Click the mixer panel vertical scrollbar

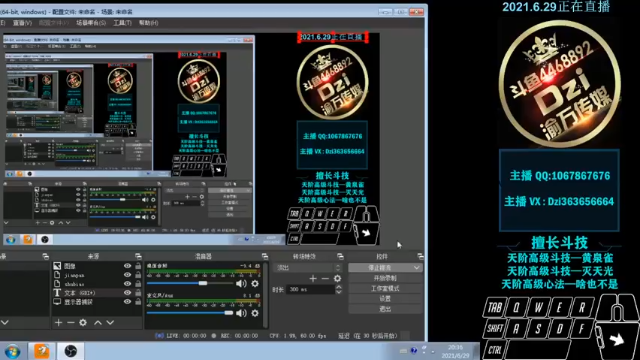coord(266,295)
